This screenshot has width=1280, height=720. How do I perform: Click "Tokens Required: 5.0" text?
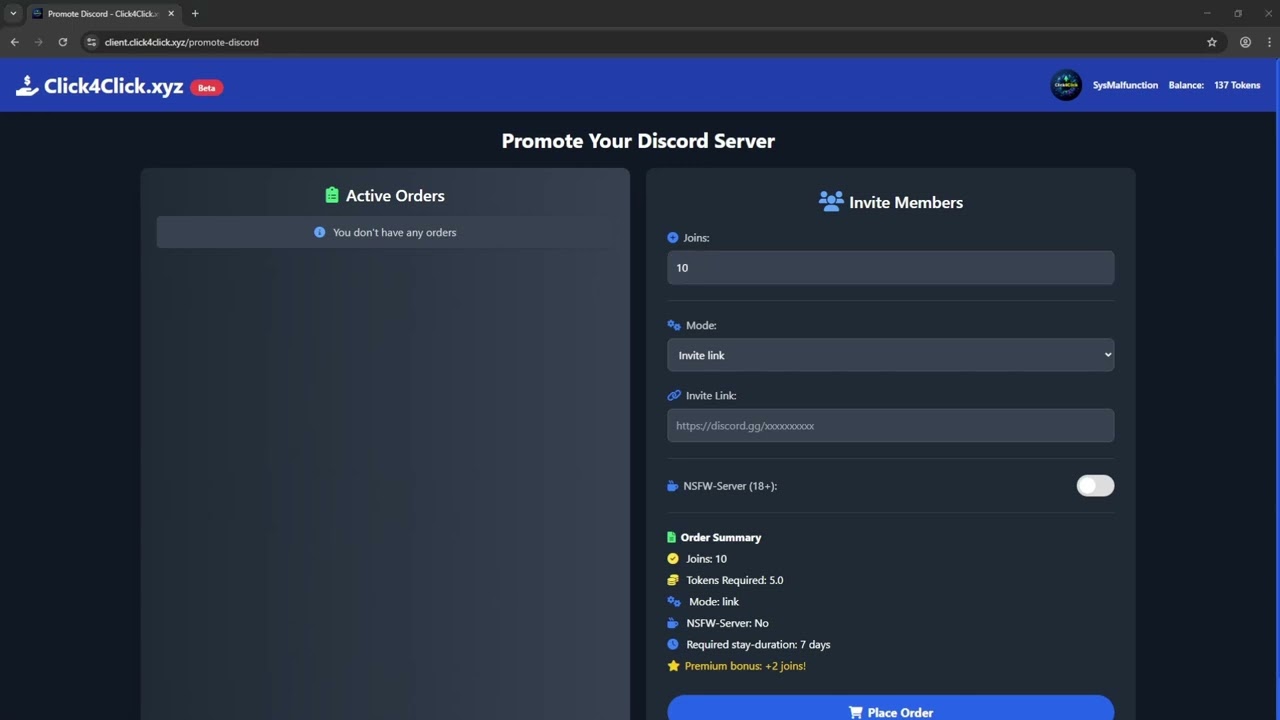pyautogui.click(x=734, y=580)
